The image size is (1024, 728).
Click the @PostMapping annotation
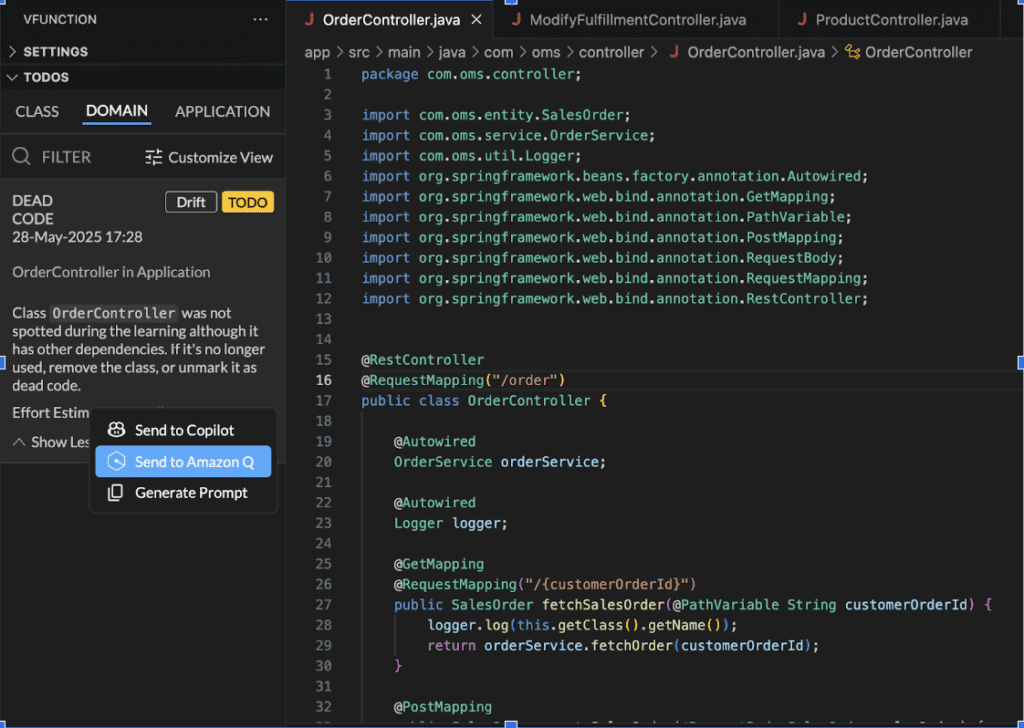coord(443,707)
